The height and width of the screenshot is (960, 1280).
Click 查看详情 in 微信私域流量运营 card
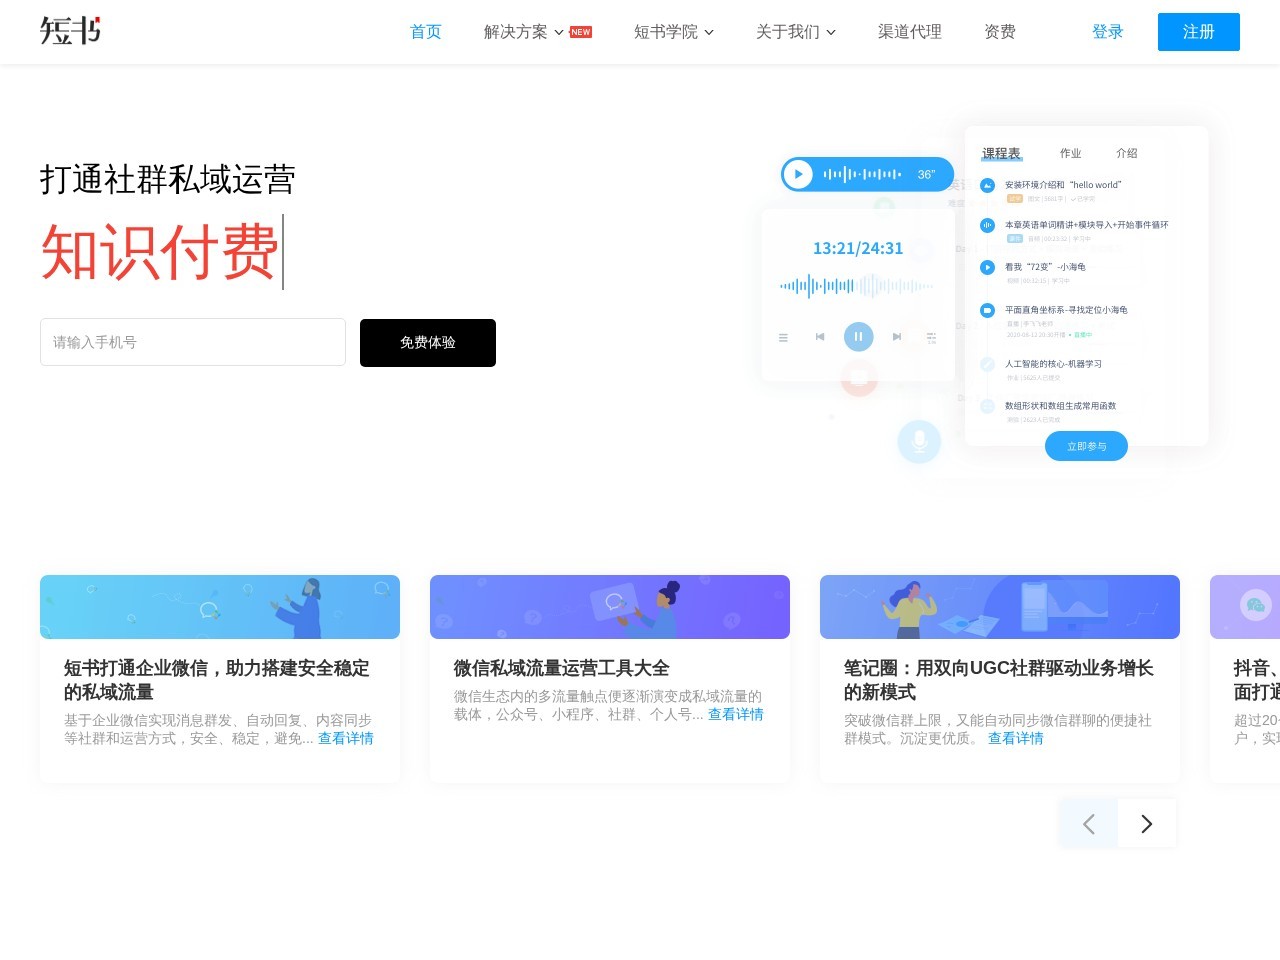736,714
